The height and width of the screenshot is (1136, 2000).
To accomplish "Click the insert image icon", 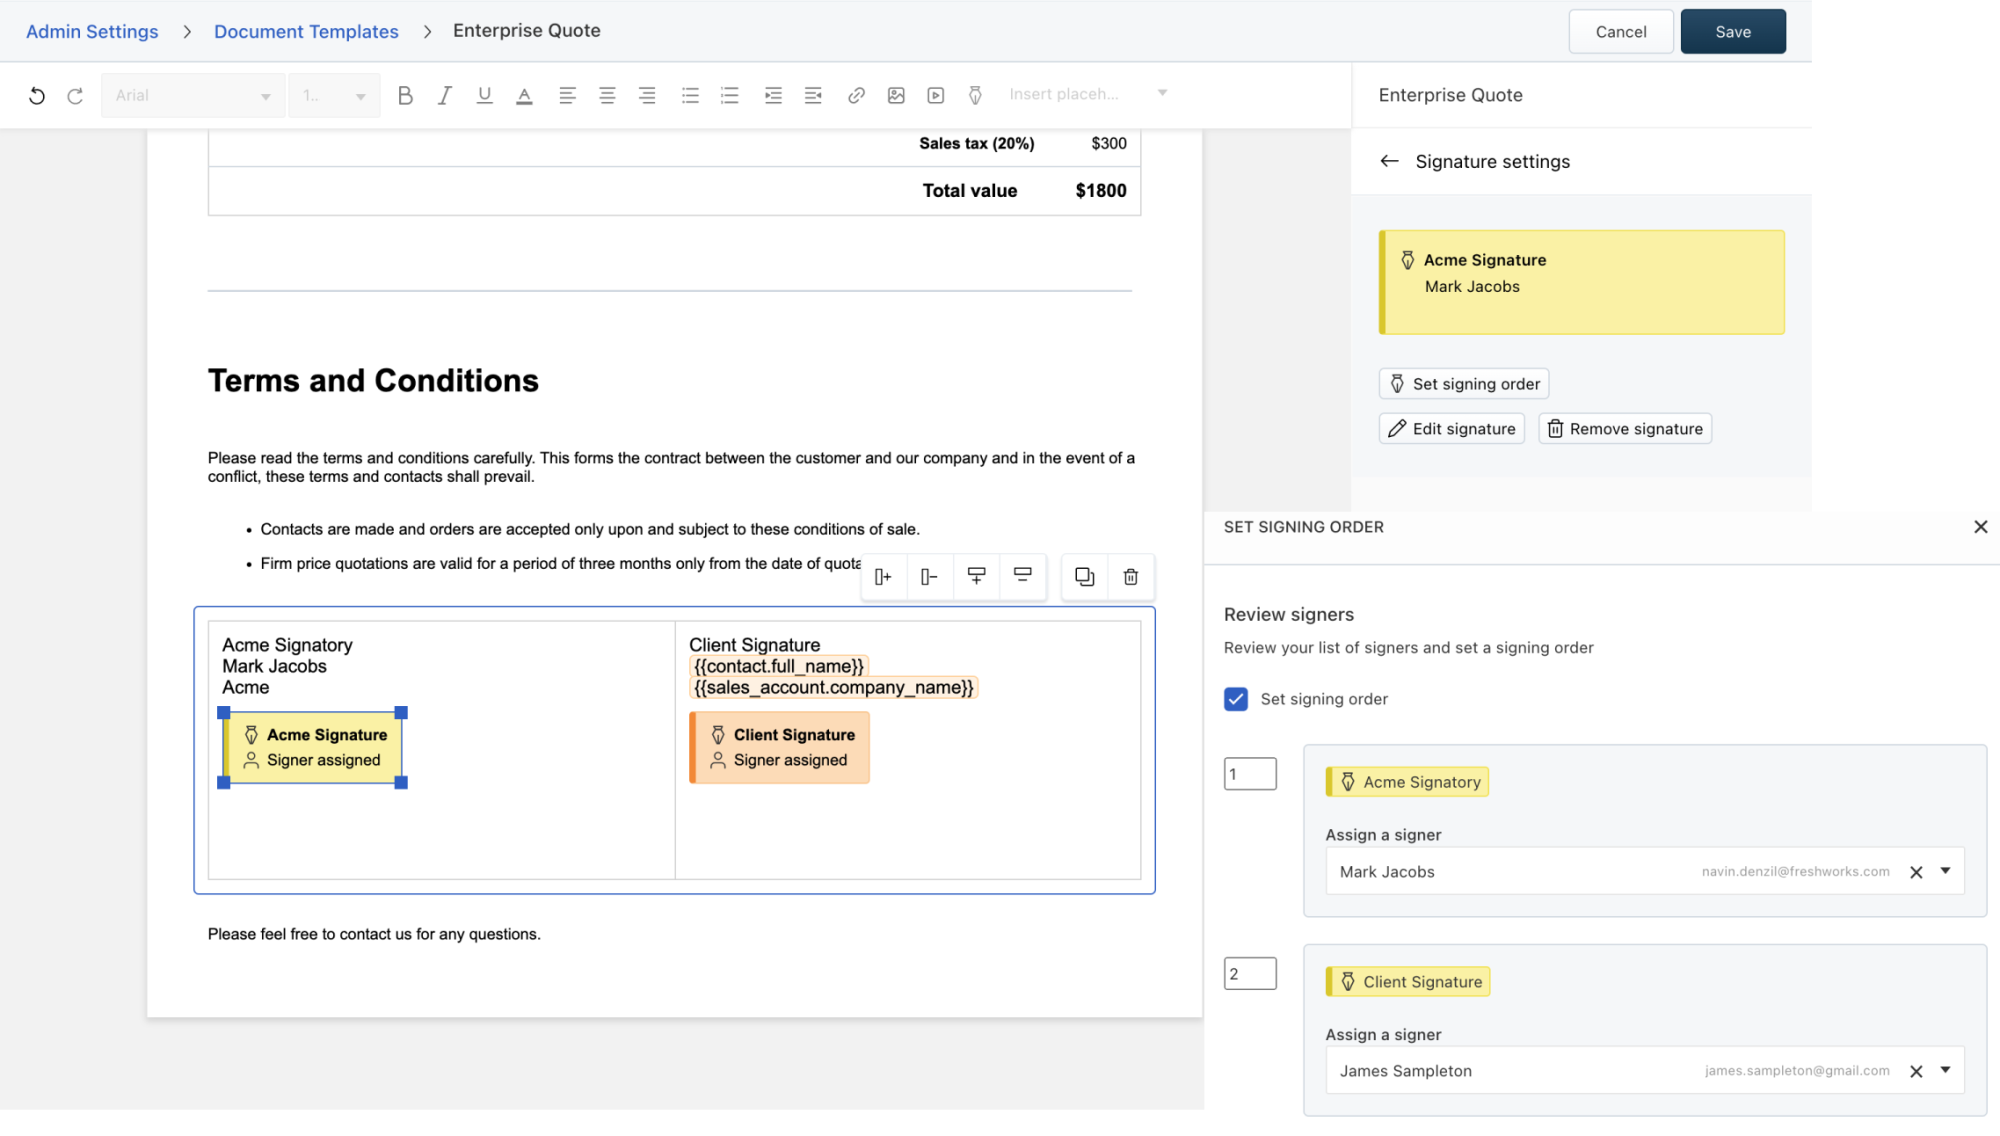I will pos(896,96).
